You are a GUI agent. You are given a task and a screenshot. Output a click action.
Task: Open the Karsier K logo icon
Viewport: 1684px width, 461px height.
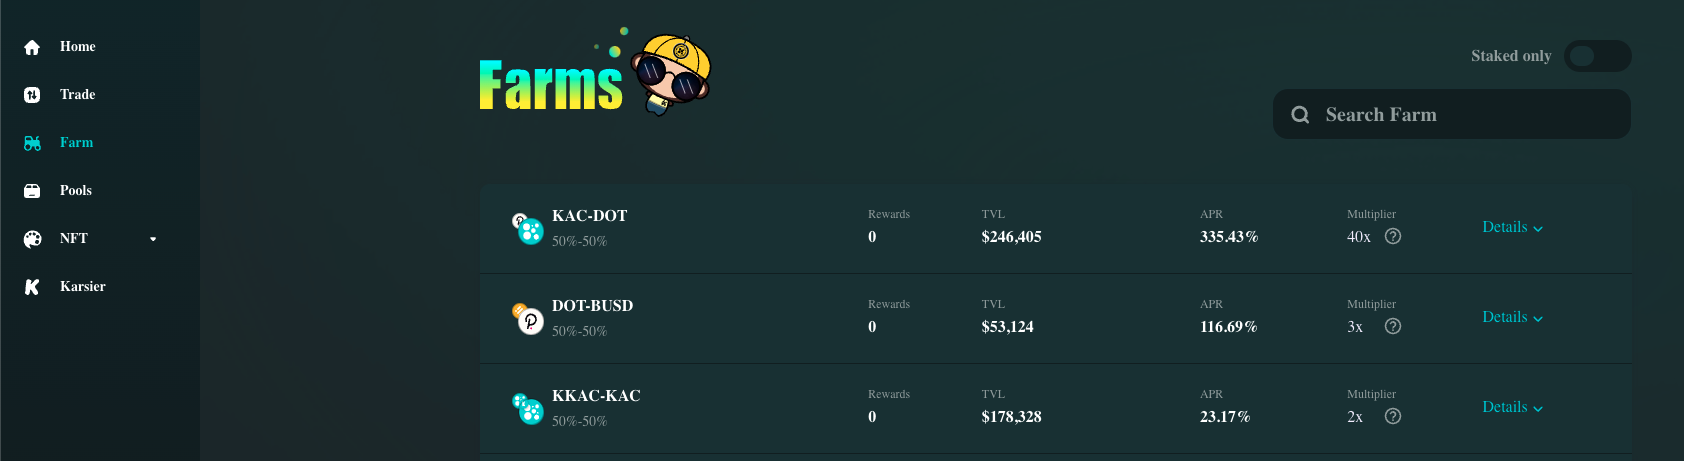tap(32, 287)
